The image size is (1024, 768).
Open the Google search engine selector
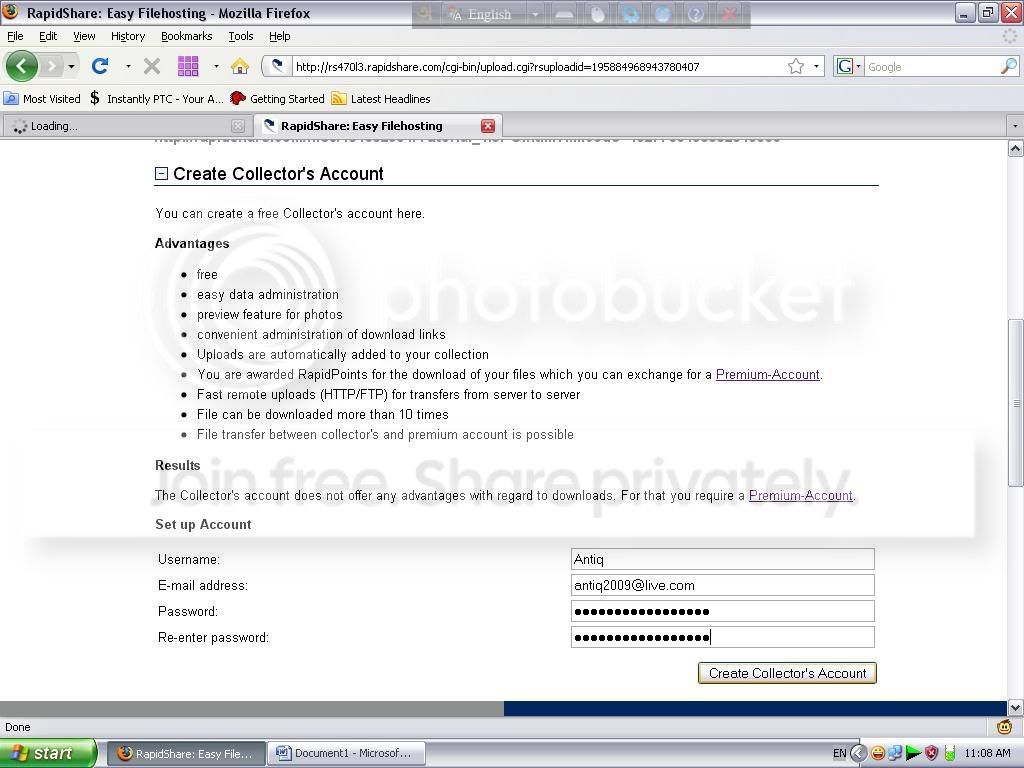coord(848,67)
